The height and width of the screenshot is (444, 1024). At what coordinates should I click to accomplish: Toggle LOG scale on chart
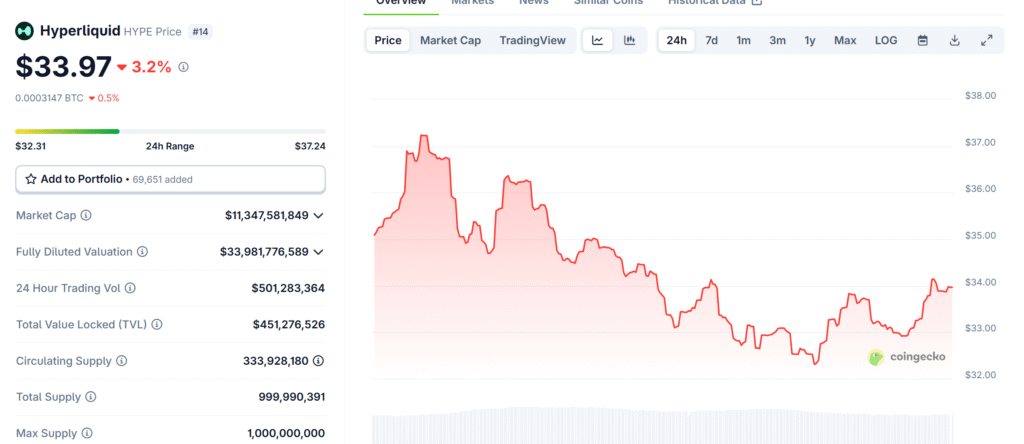pyautogui.click(x=886, y=40)
